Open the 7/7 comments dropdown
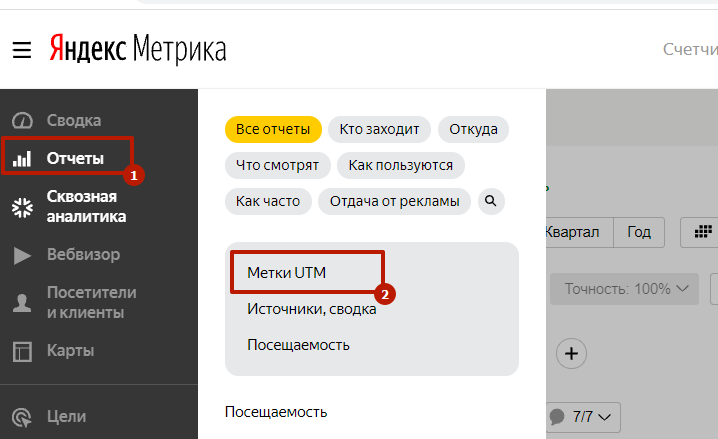Viewport: 718px width, 439px height. click(x=585, y=415)
